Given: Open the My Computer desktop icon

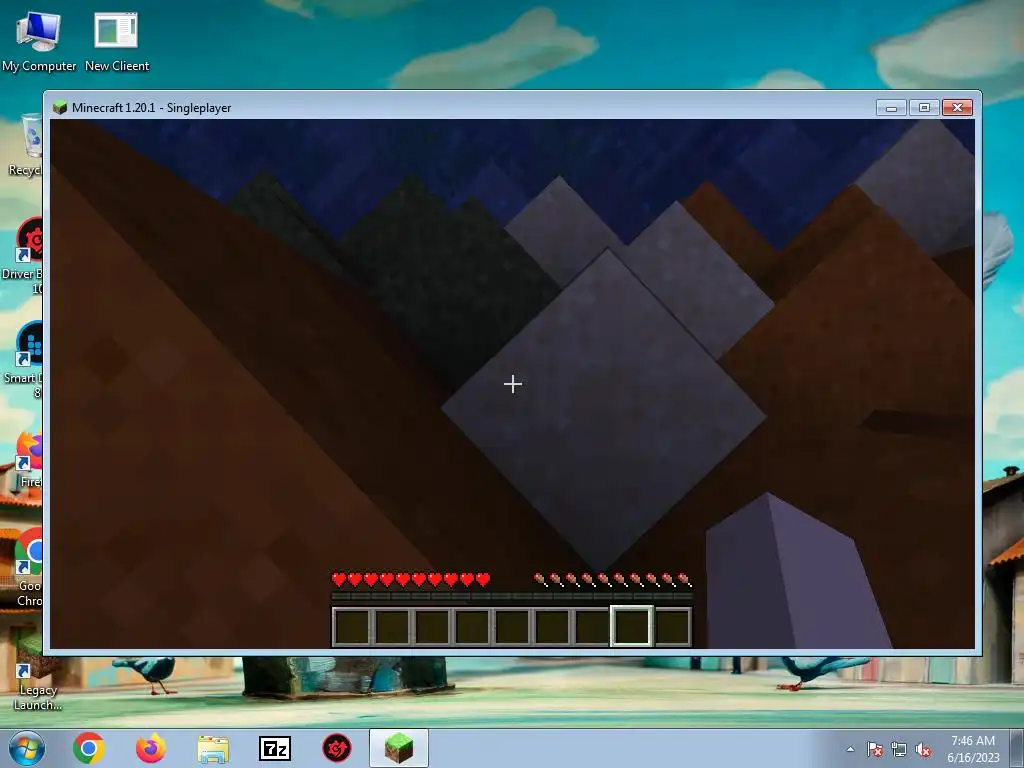Looking at the screenshot, I should 39,42.
